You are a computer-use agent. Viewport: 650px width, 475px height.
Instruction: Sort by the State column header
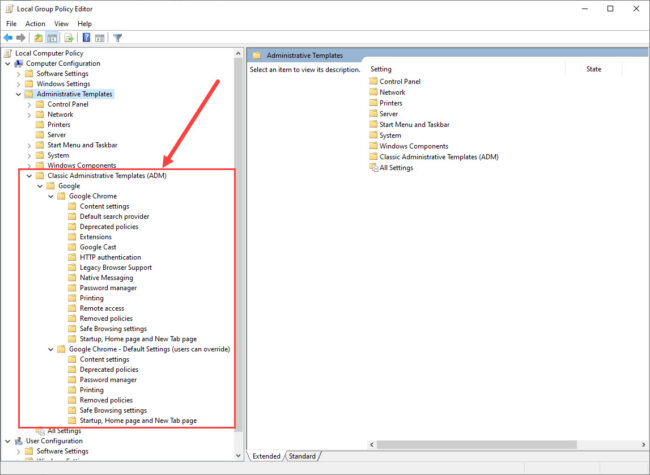click(x=594, y=69)
